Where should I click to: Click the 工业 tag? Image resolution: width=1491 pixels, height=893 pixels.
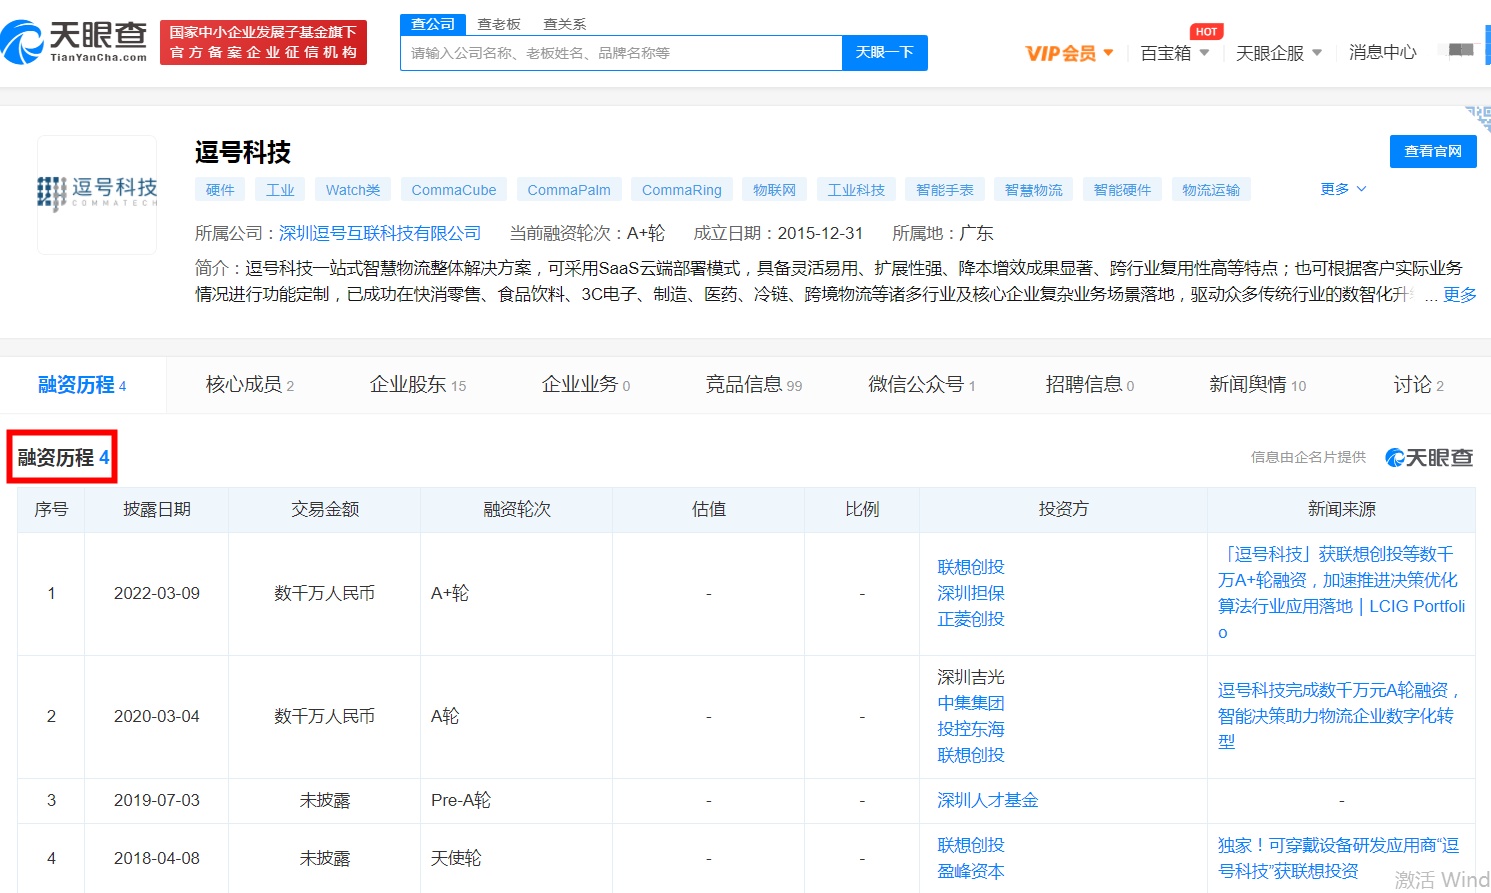280,190
